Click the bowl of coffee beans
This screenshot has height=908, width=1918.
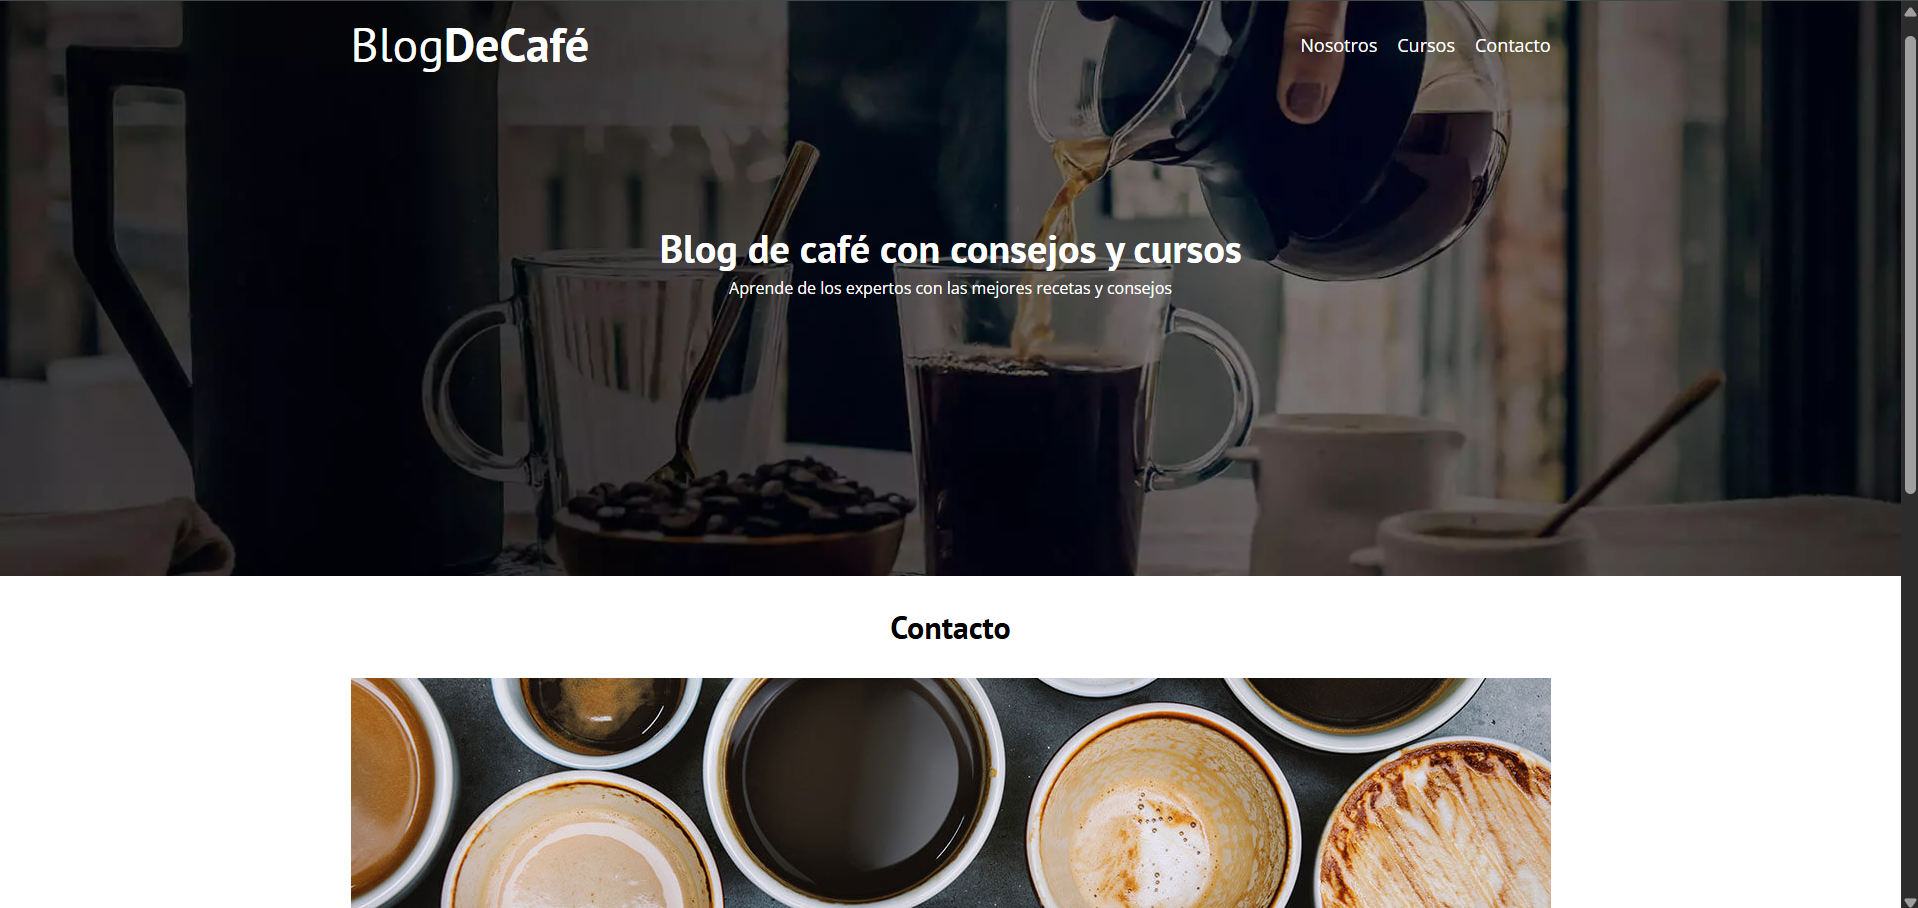(728, 517)
